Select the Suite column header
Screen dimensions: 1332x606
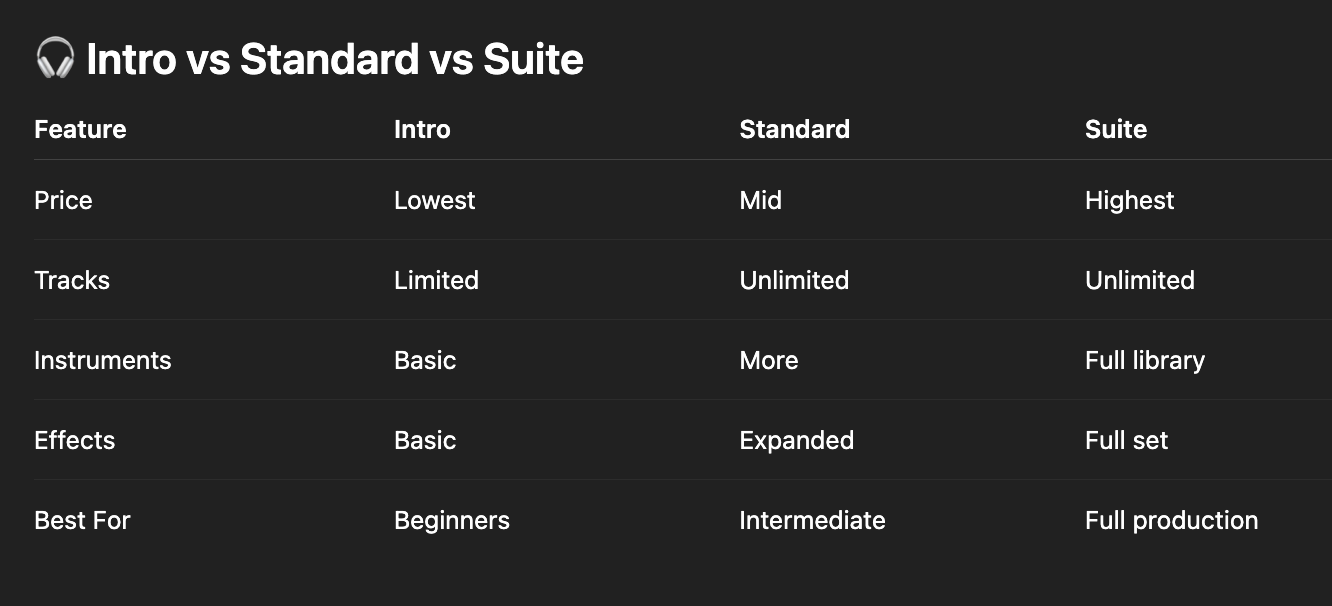[1116, 129]
